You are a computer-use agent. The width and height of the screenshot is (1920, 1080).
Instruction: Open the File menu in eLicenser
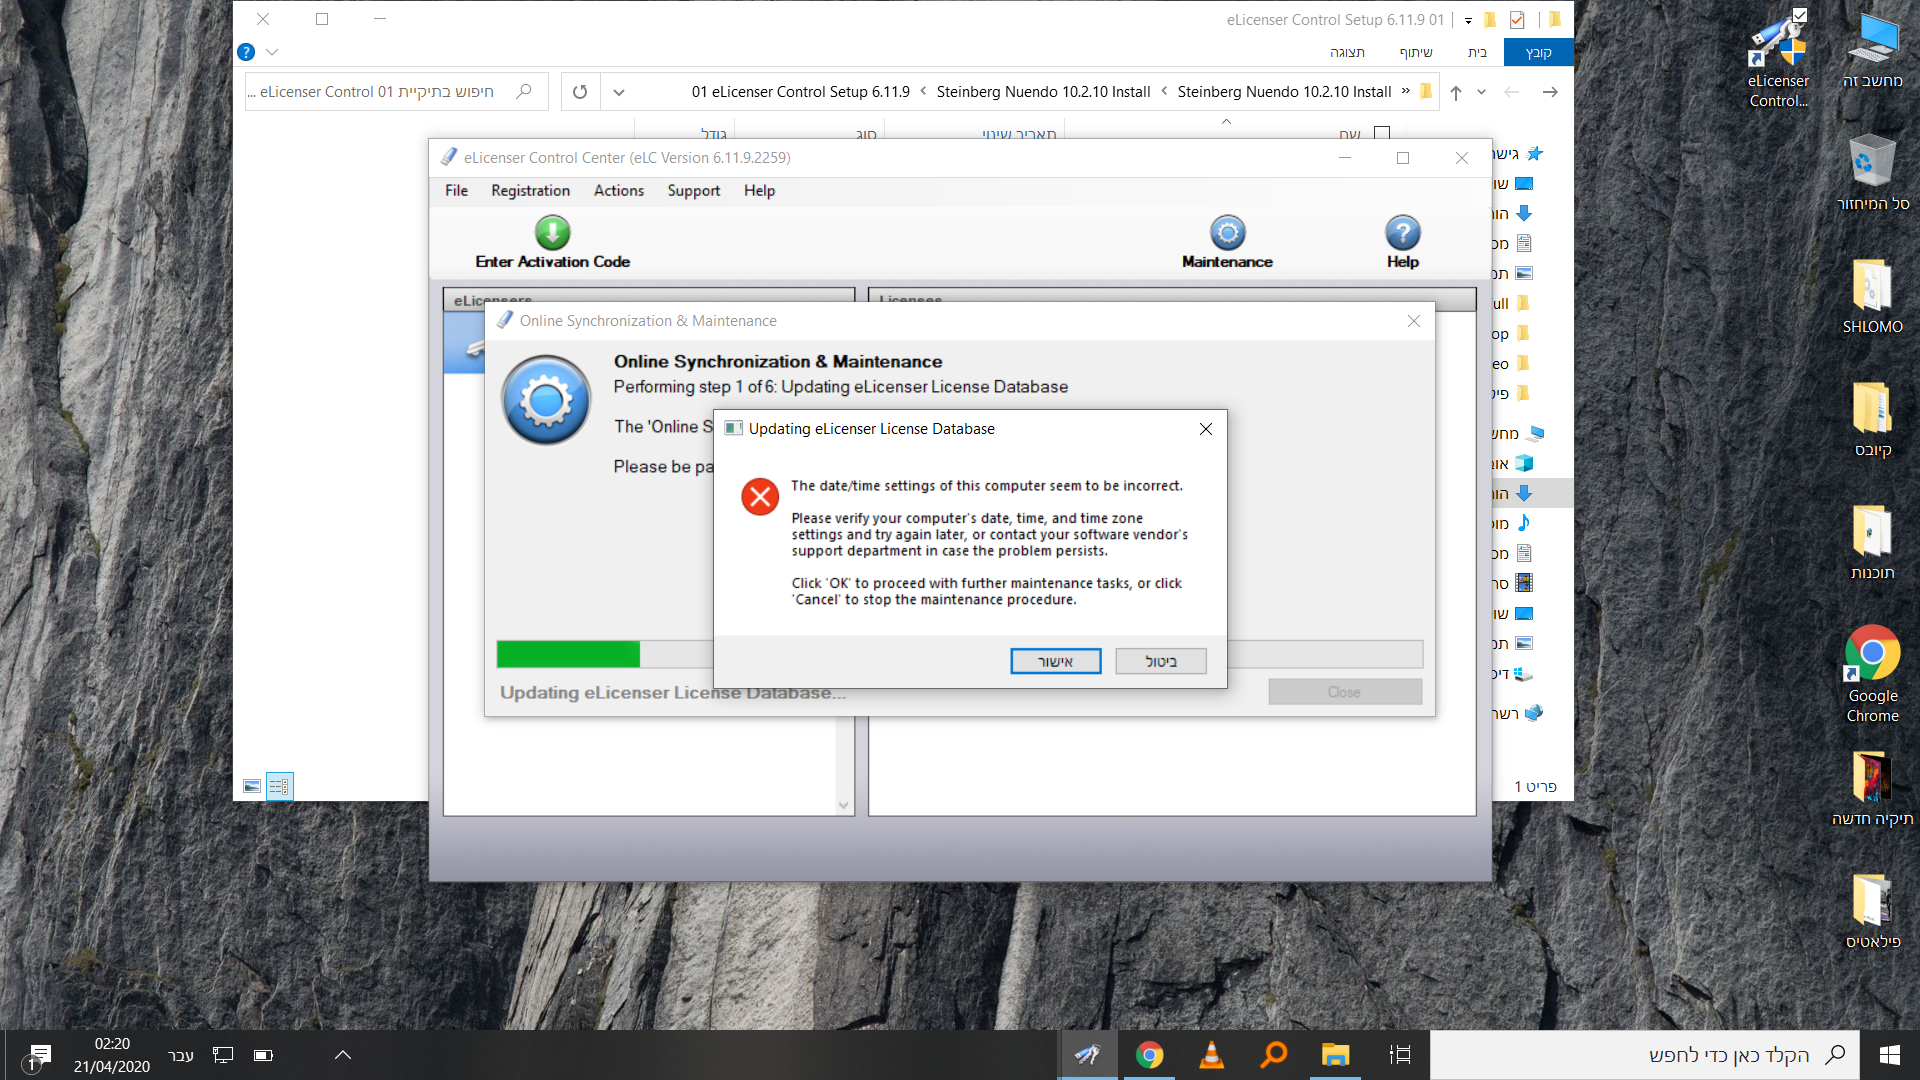(456, 190)
